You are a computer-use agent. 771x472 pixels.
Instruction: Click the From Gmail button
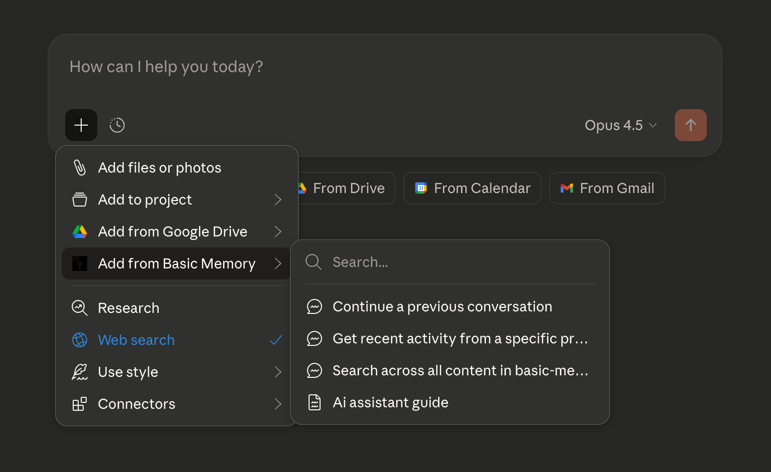(607, 188)
